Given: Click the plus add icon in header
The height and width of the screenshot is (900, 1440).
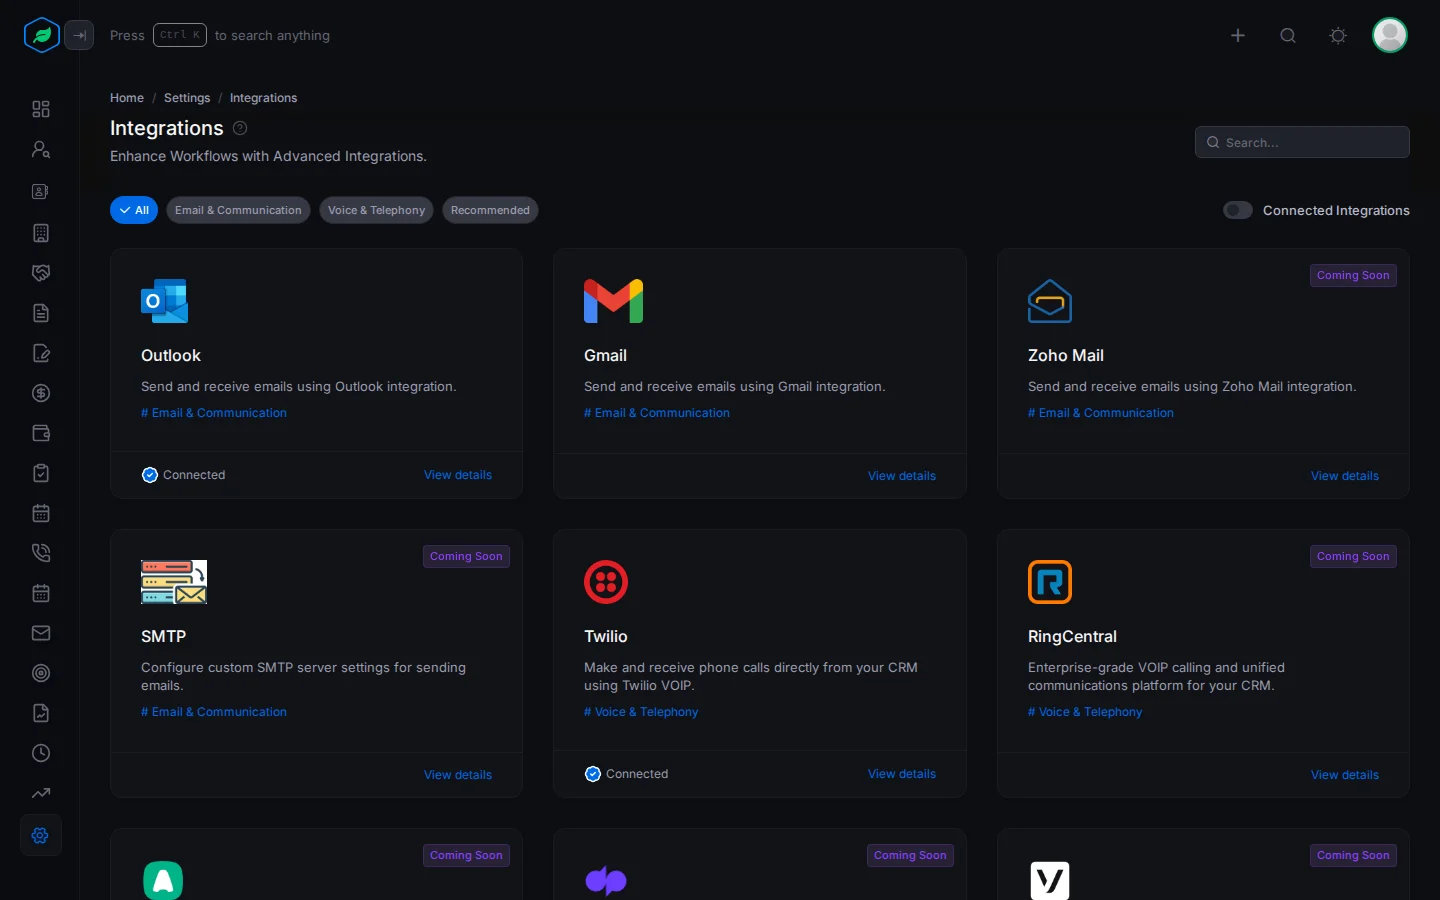Looking at the screenshot, I should pyautogui.click(x=1238, y=35).
